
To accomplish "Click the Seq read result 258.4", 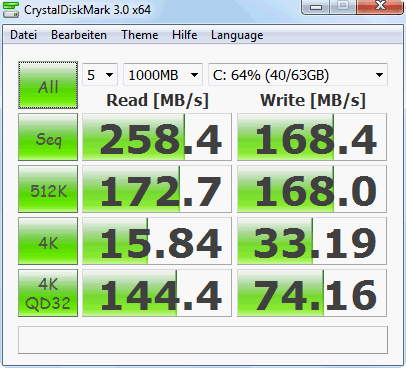I will 157,137.
